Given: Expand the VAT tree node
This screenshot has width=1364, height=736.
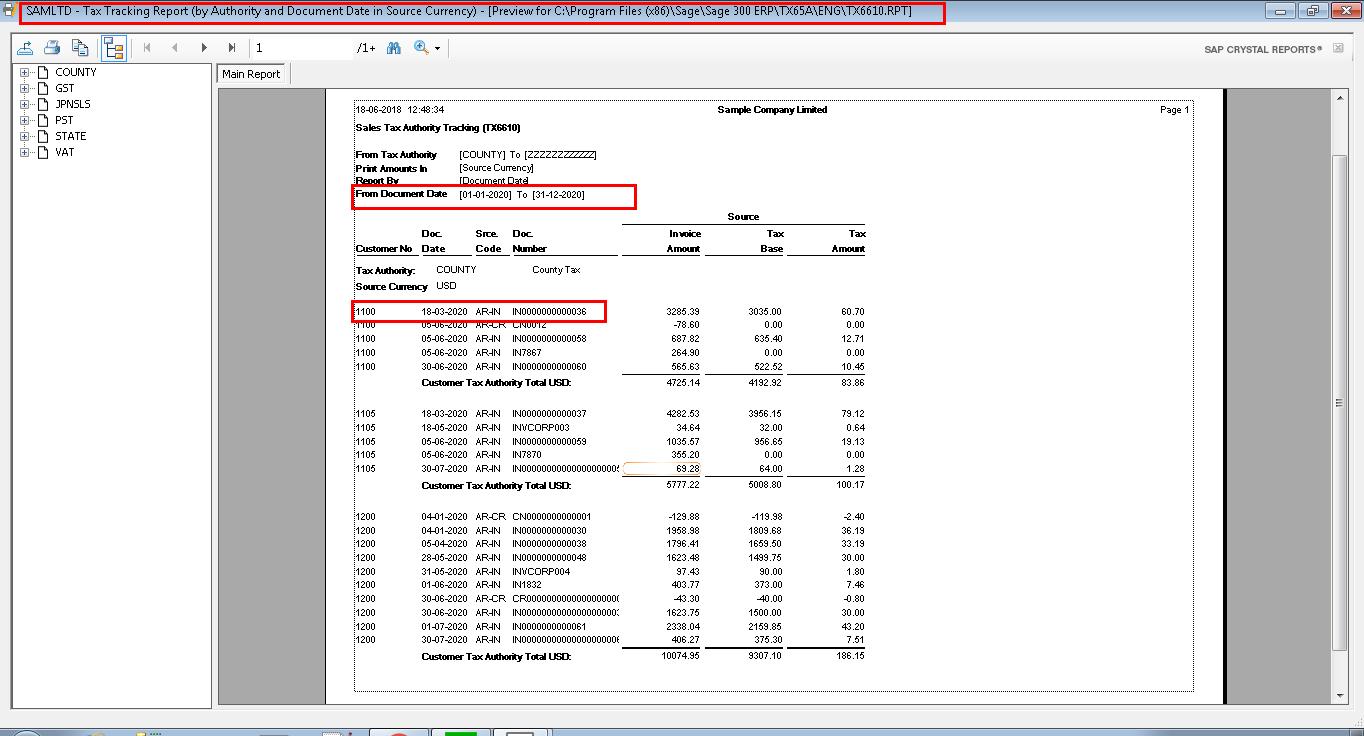Looking at the screenshot, I should coord(25,152).
